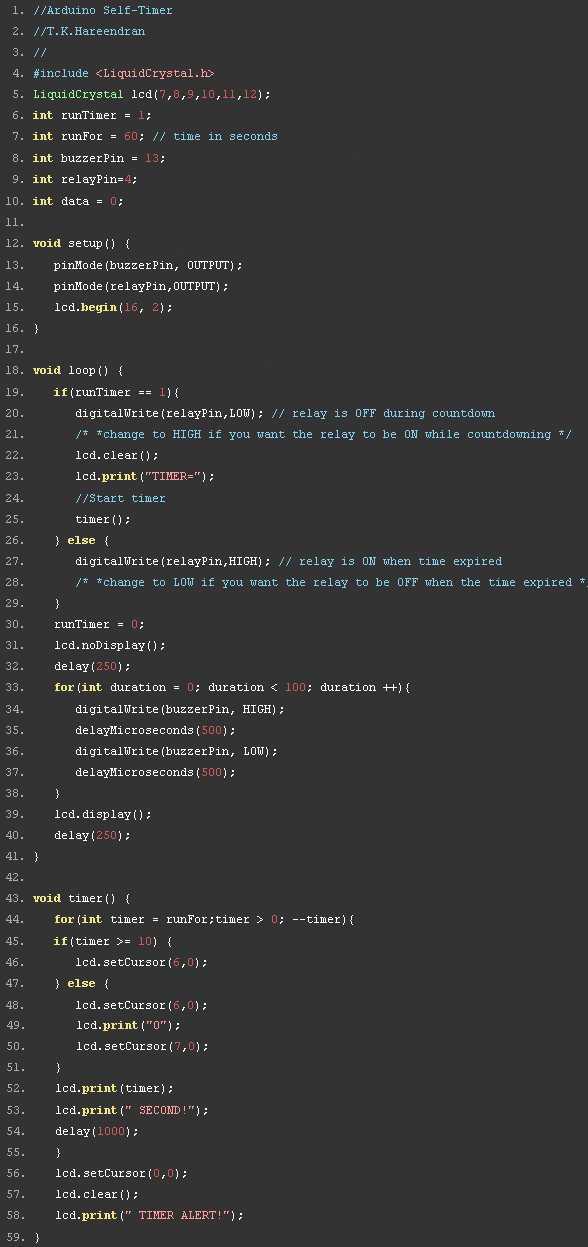Viewport: 588px width, 1247px height.
Task: Click the #include LiquidCrystal.h line
Action: click(x=123, y=73)
